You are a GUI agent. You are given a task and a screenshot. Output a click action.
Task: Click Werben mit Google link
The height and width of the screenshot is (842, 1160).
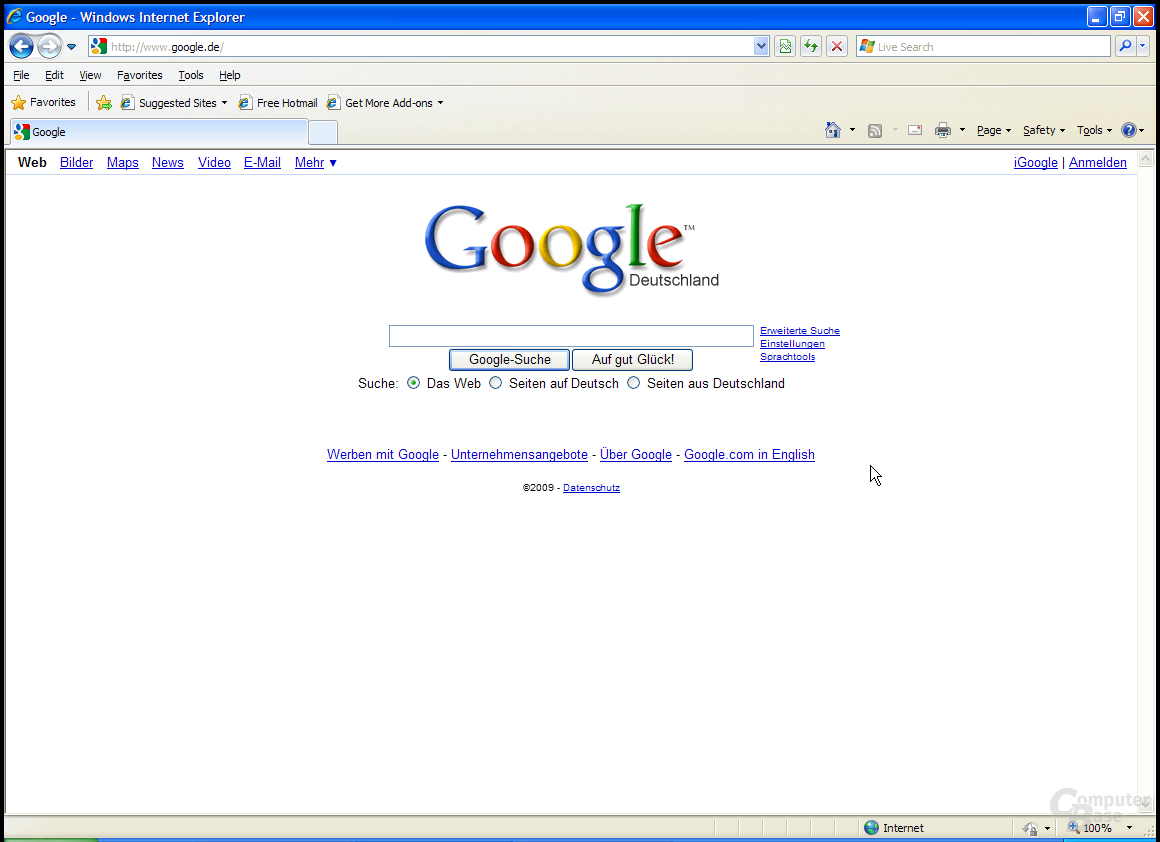pyautogui.click(x=383, y=454)
